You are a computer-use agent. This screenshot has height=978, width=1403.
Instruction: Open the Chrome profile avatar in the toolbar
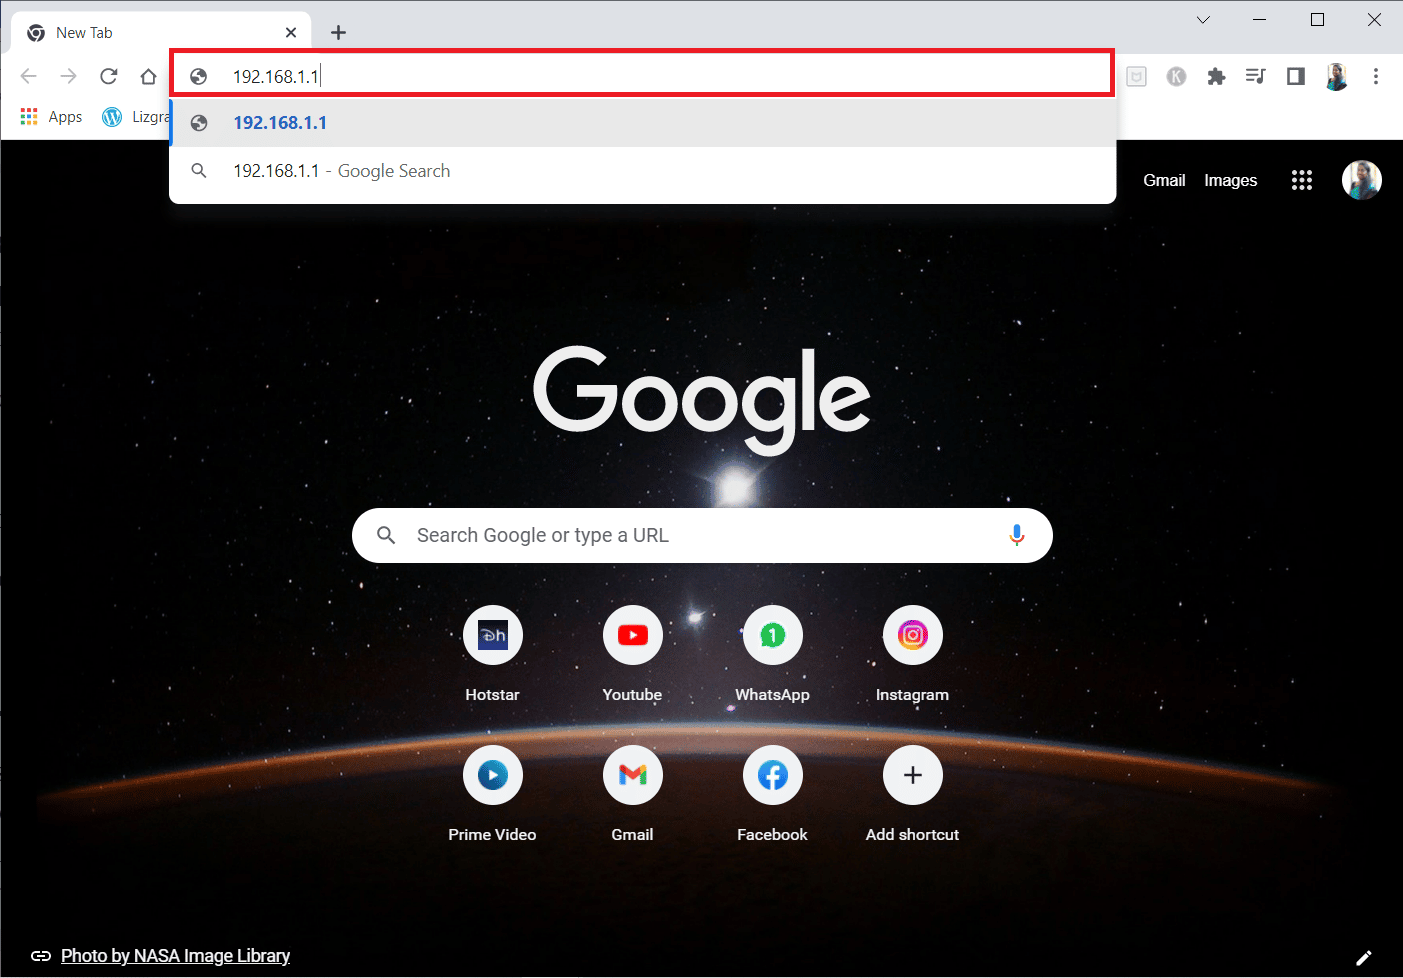[1336, 76]
